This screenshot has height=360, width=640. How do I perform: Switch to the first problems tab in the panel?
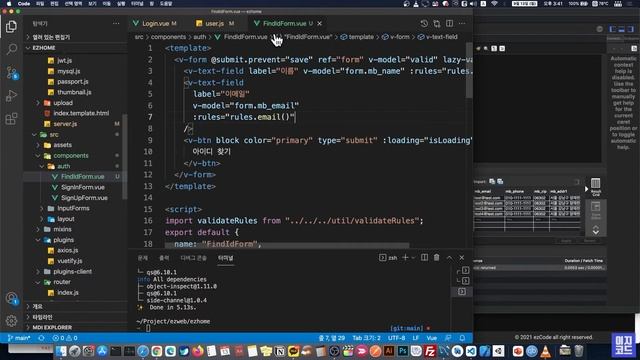pos(142,258)
